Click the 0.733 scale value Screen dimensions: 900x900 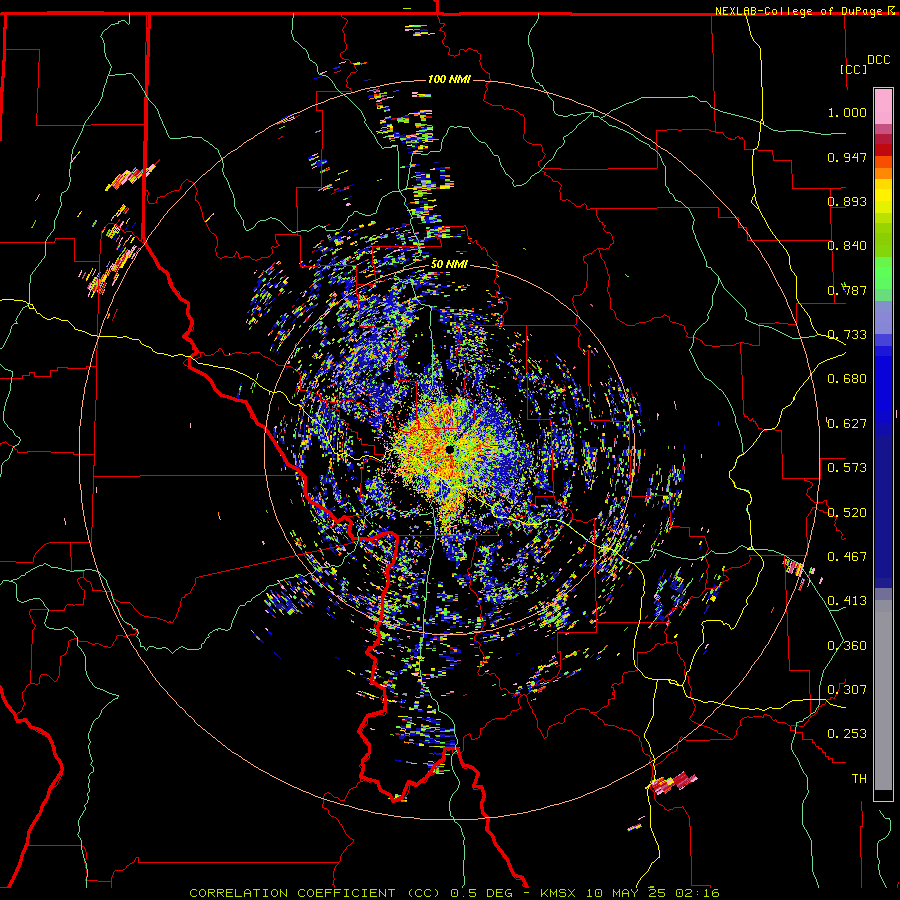(847, 335)
